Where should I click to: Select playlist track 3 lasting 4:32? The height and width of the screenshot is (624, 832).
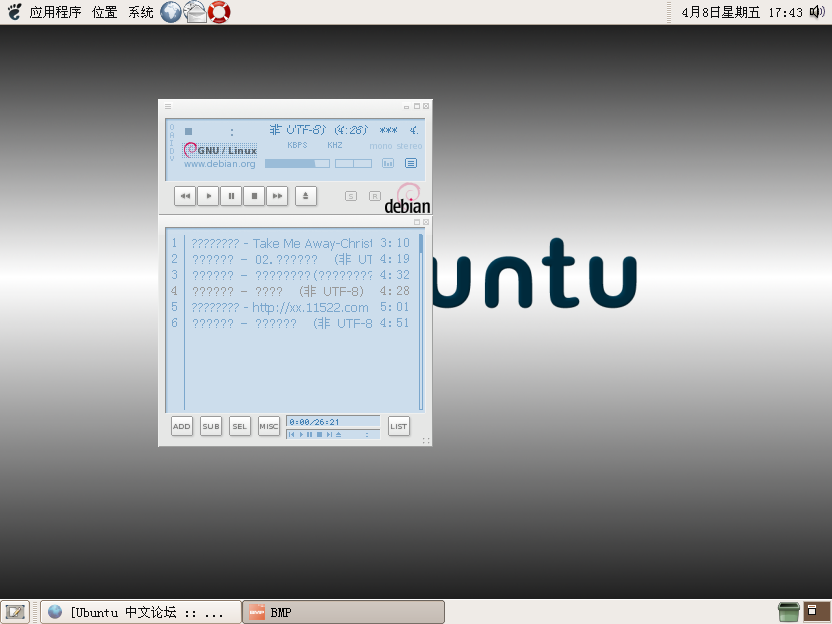click(290, 275)
